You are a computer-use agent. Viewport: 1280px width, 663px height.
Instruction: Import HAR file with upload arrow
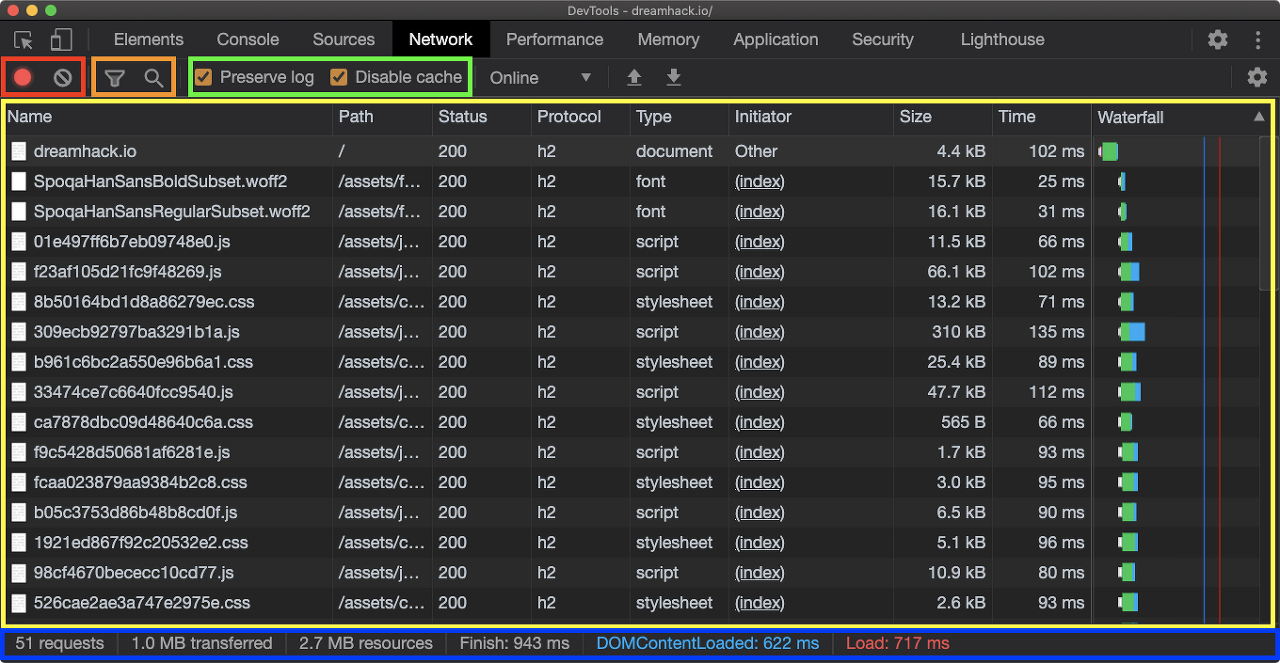(x=634, y=78)
